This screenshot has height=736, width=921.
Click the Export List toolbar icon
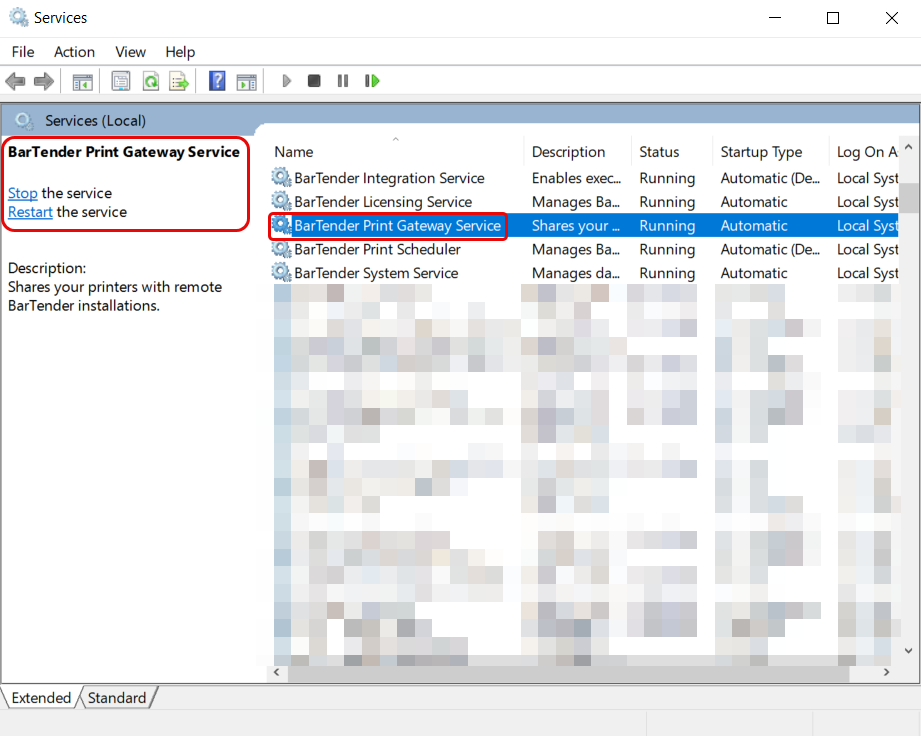179,81
